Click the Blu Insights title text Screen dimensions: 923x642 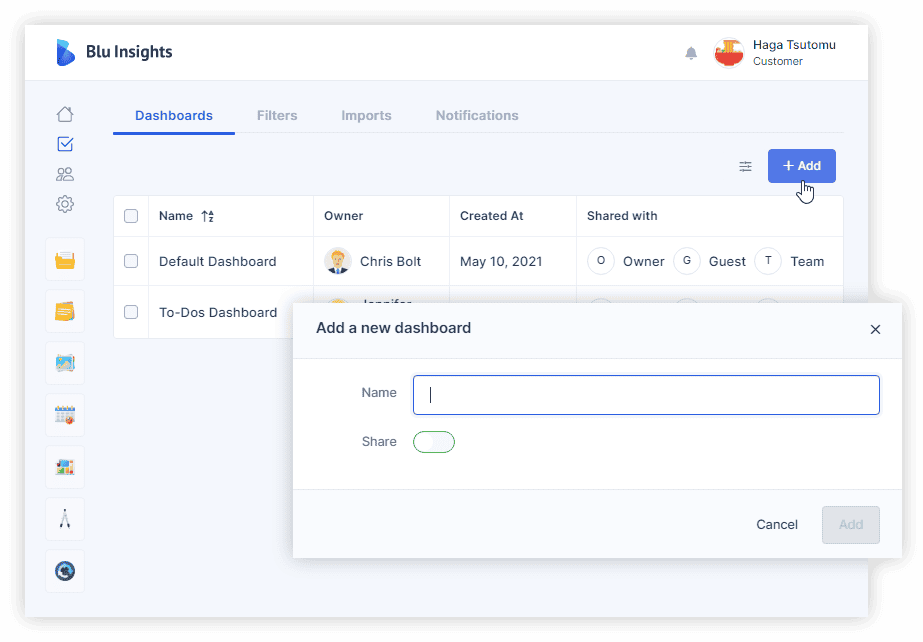[x=129, y=52]
